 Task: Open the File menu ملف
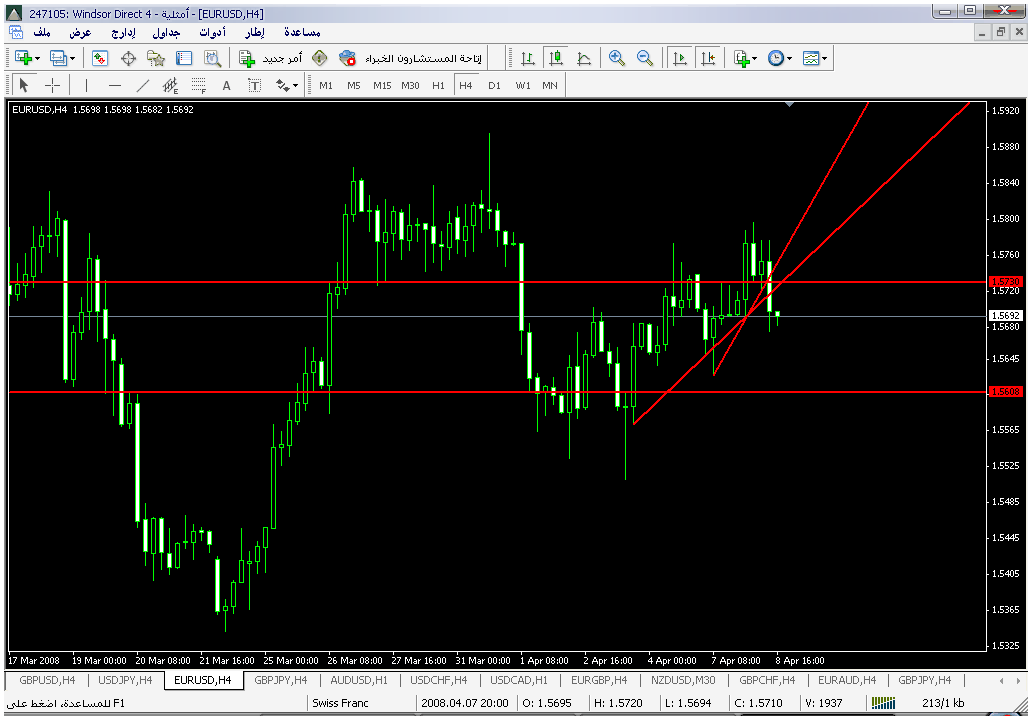click(x=42, y=32)
